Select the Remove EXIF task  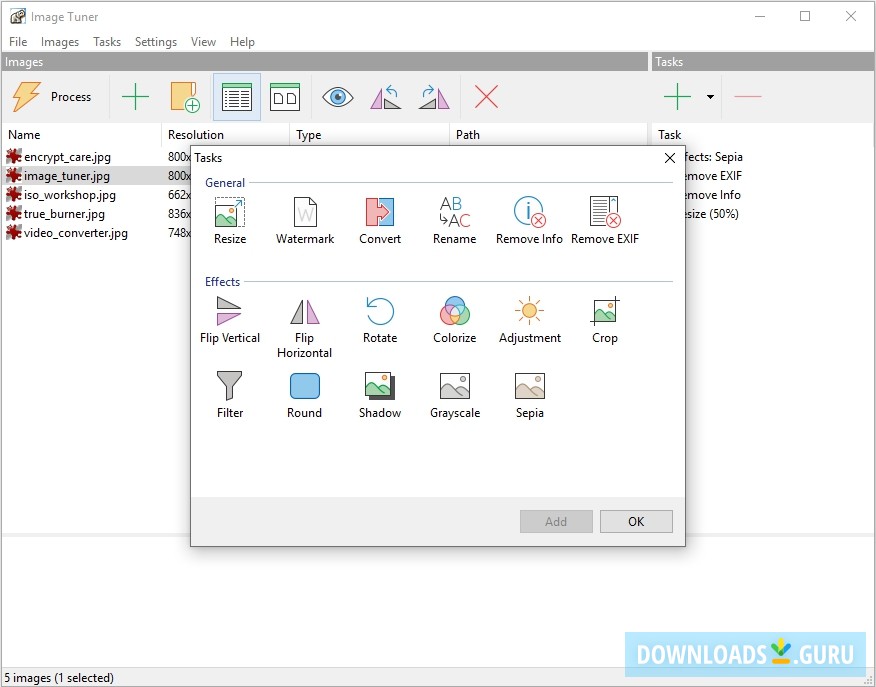(x=604, y=220)
